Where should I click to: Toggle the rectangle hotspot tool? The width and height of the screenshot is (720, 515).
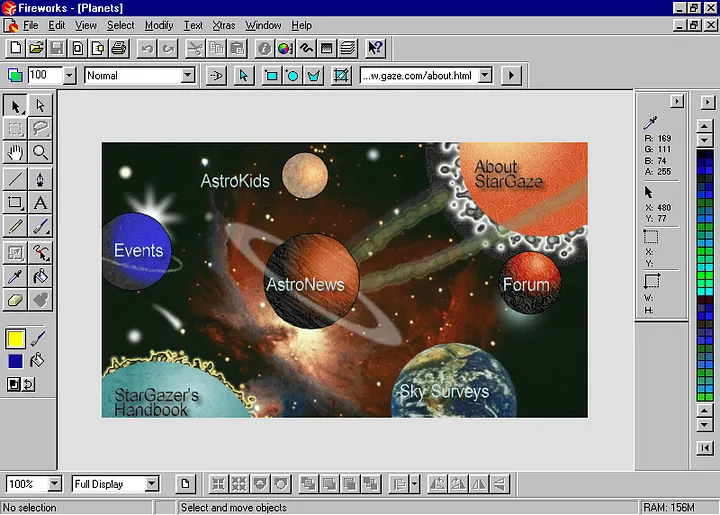click(271, 75)
